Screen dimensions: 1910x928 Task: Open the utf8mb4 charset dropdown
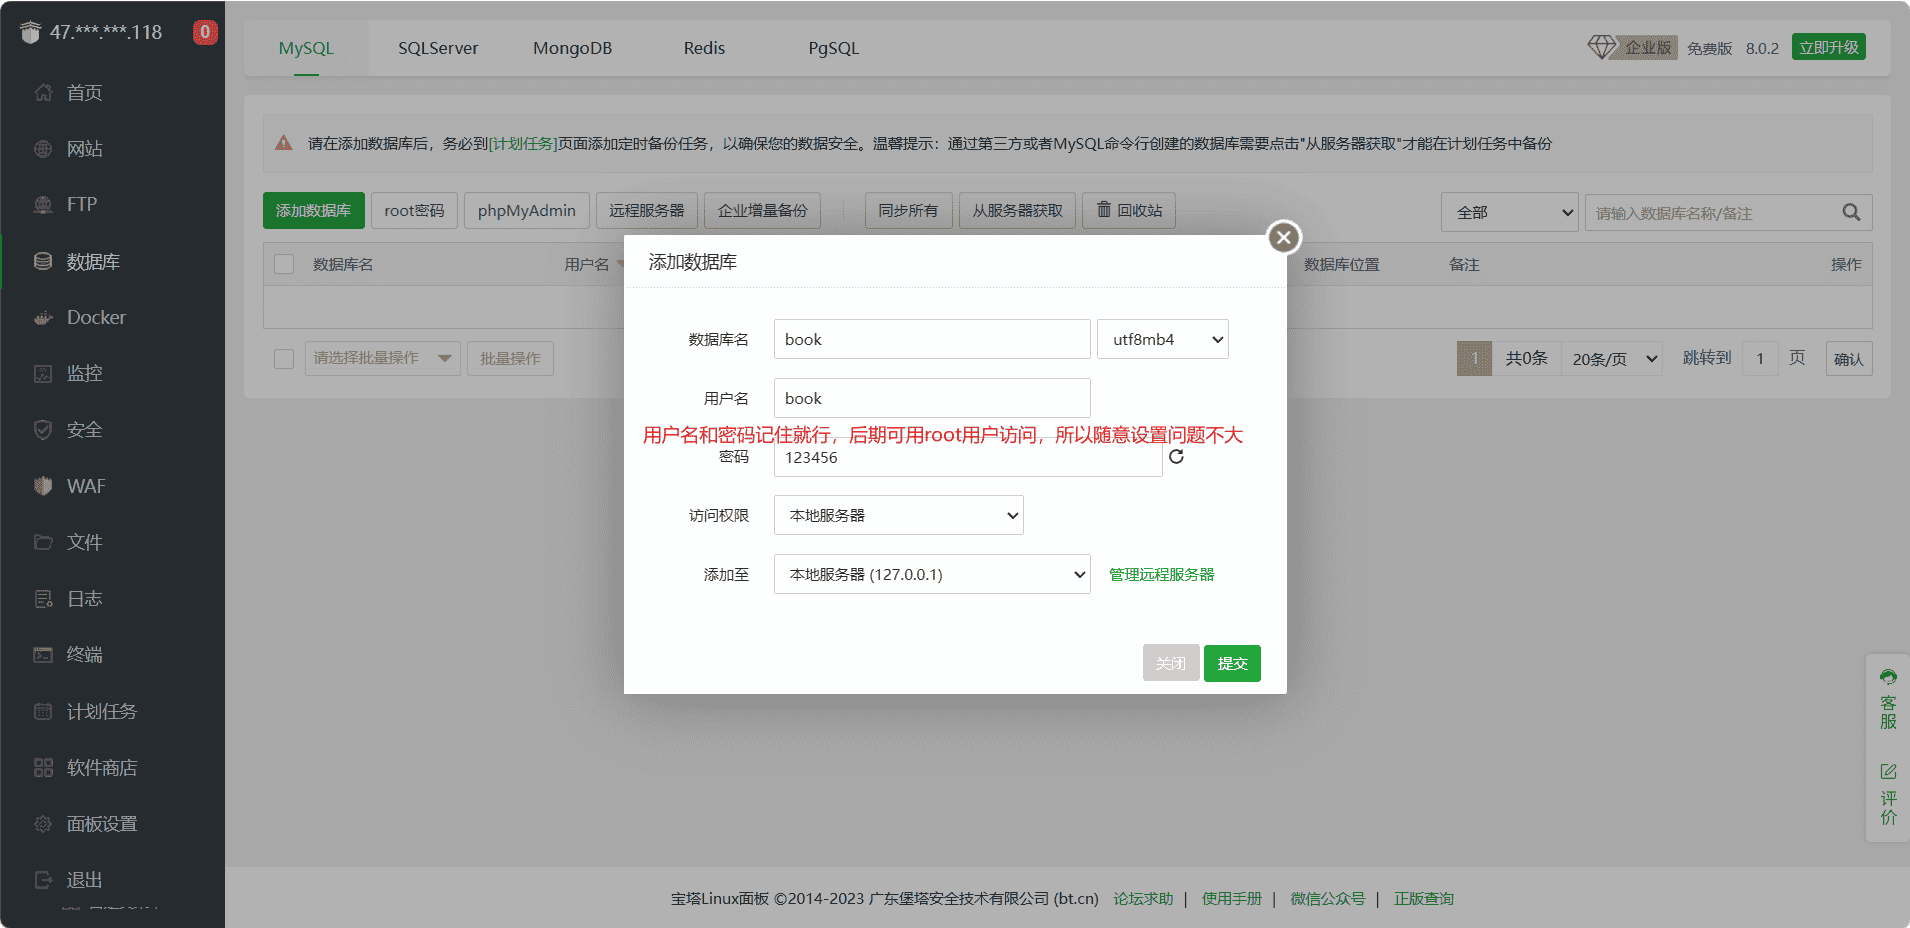pyautogui.click(x=1162, y=339)
